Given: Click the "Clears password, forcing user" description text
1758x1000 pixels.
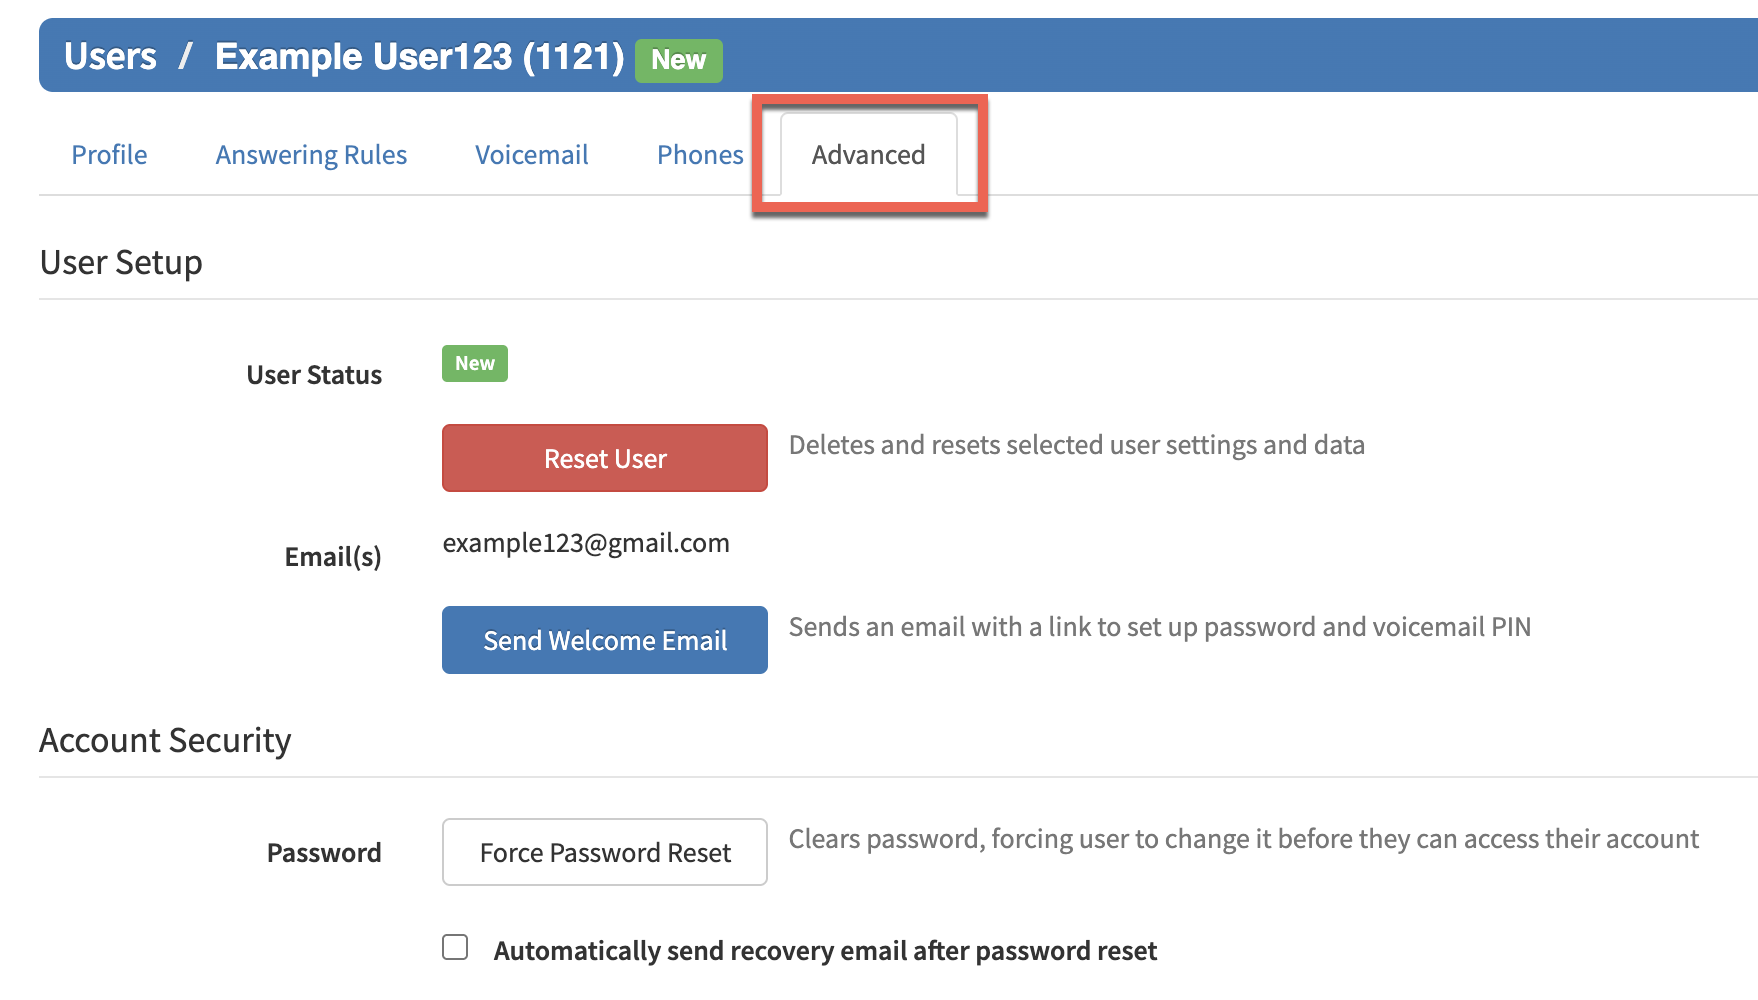Looking at the screenshot, I should [x=1243, y=839].
